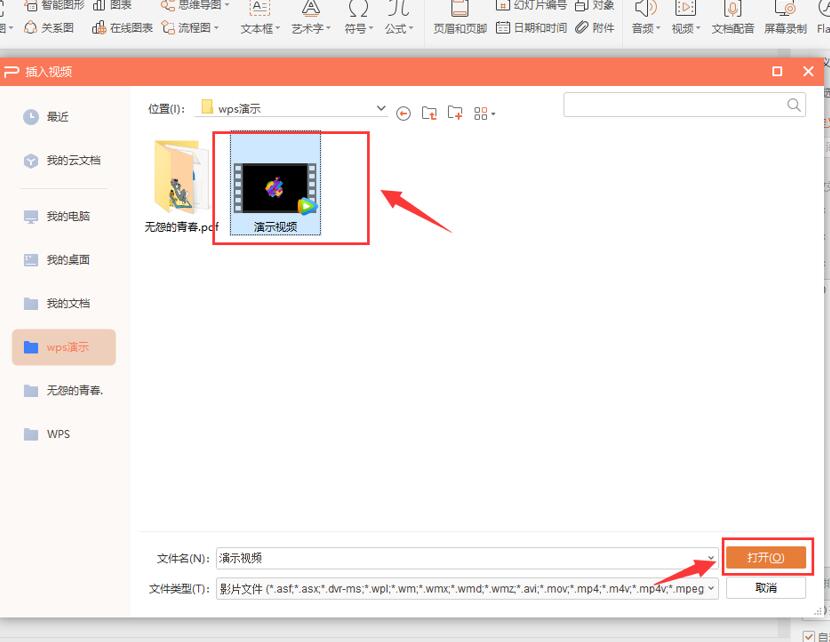
Task: Select the wps演示 sidebar folder
Action: coord(66,347)
